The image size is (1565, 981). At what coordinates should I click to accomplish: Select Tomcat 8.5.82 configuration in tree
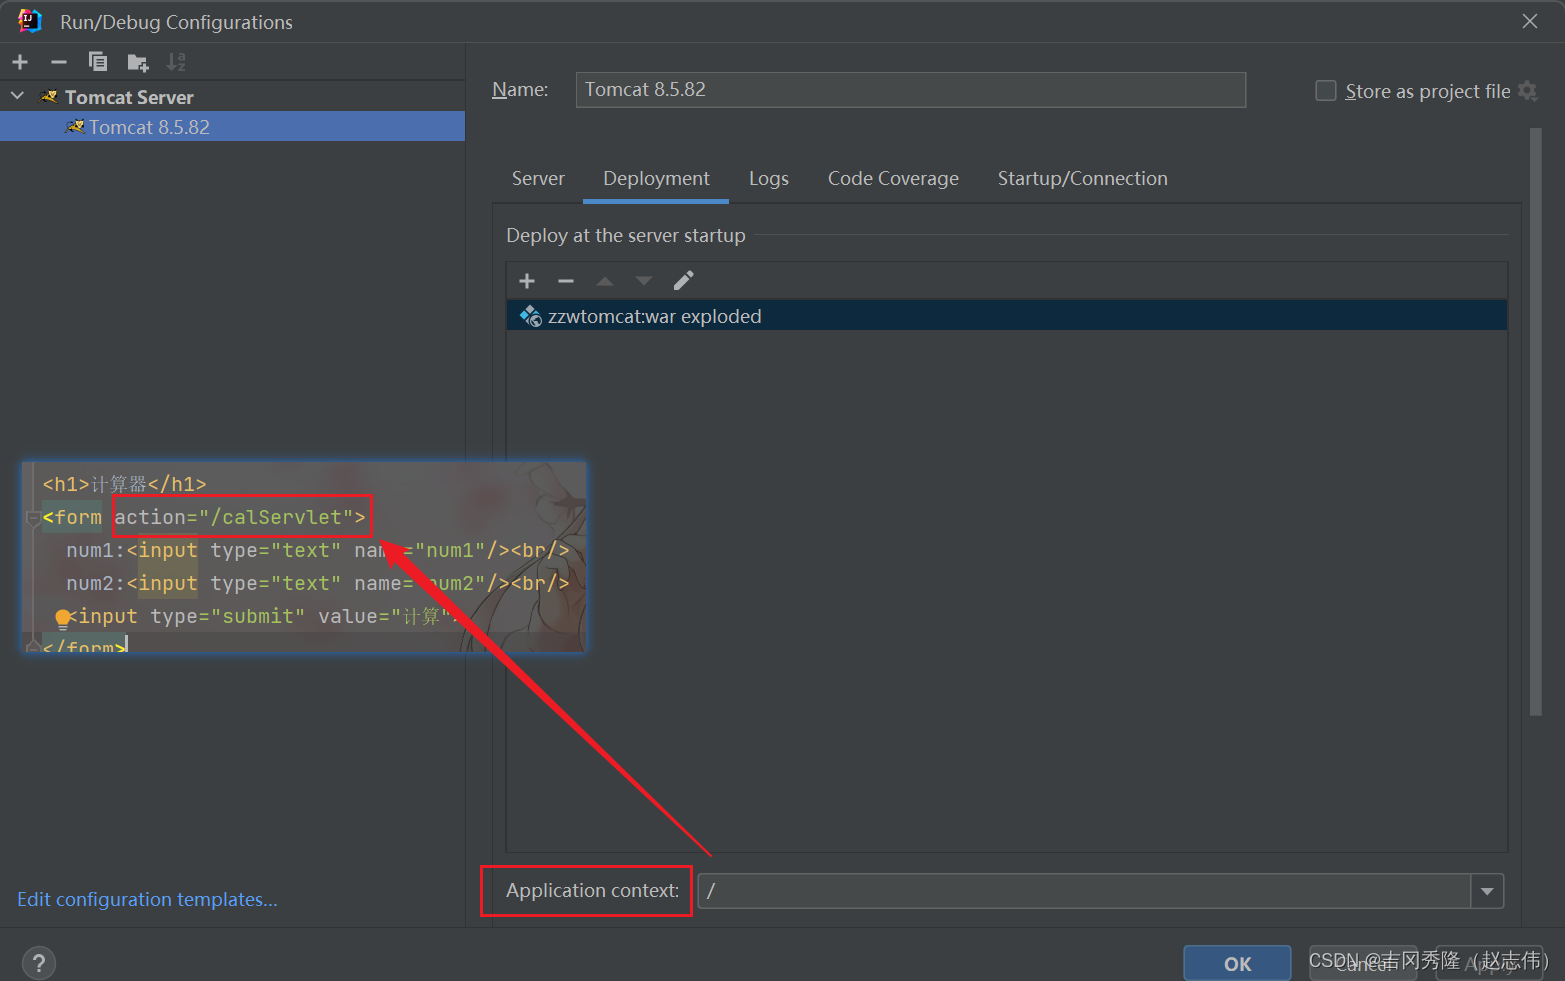point(232,127)
